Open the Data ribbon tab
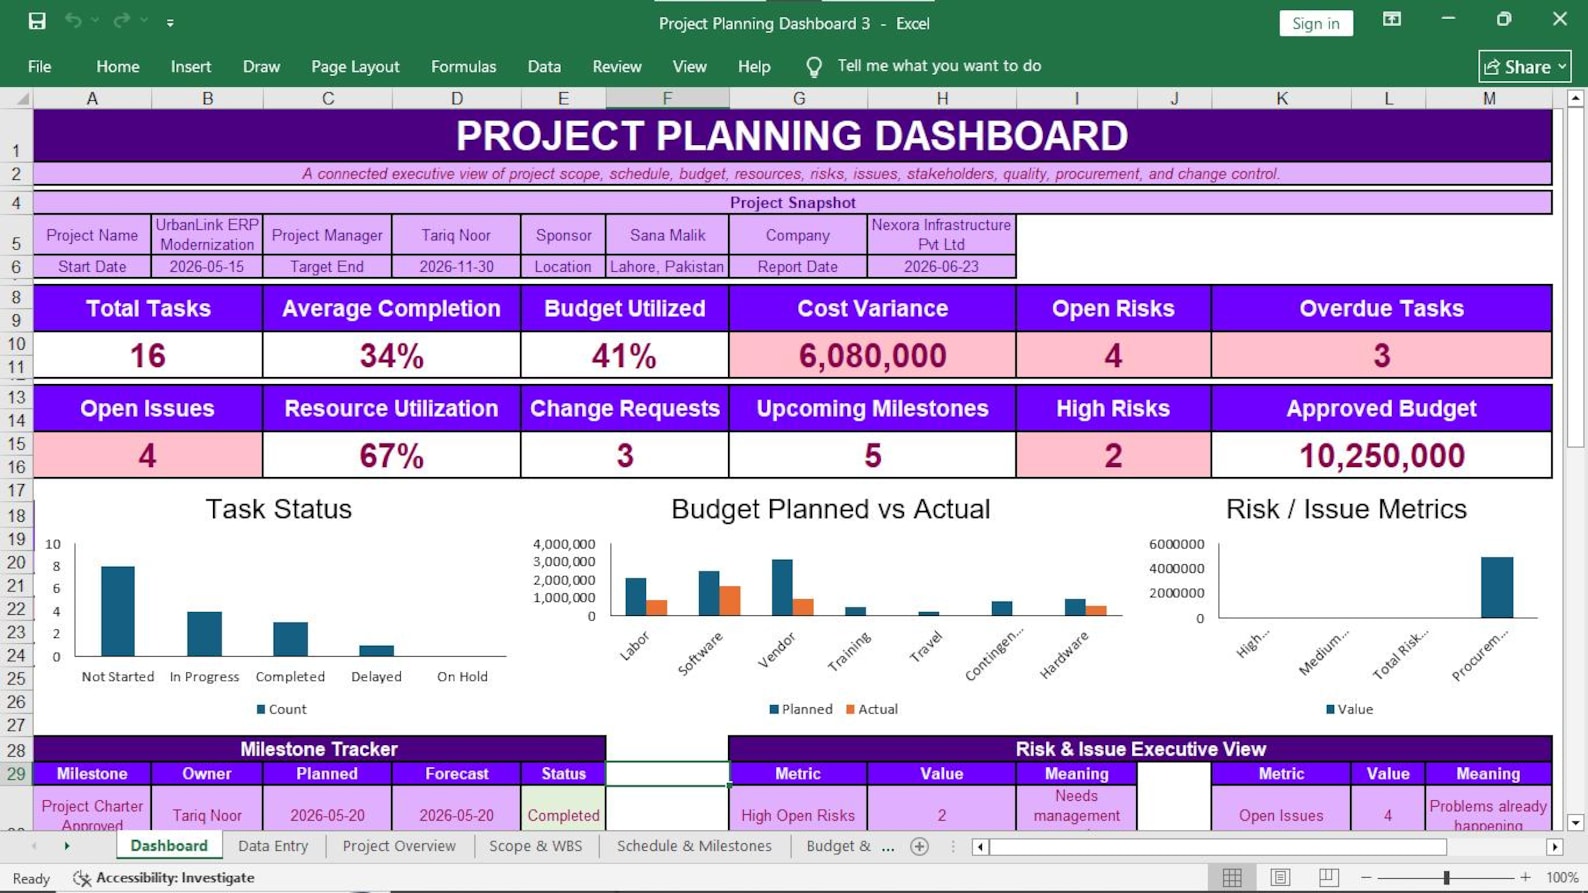Screen dimensions: 1588x893 pos(544,67)
